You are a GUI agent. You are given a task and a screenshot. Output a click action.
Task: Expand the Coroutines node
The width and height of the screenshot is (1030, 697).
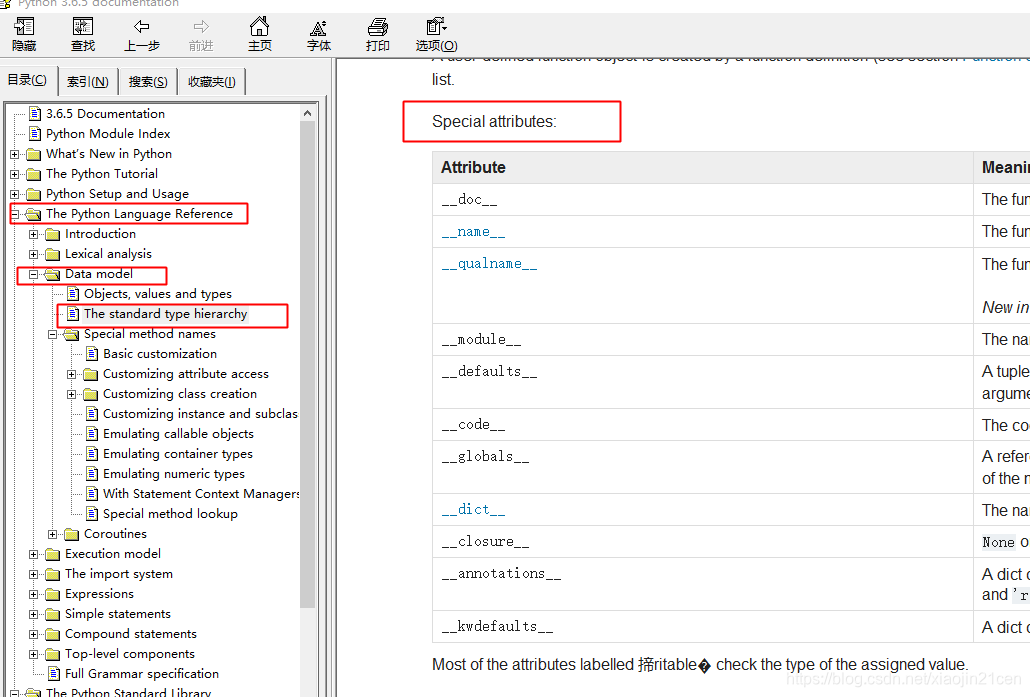(x=53, y=535)
